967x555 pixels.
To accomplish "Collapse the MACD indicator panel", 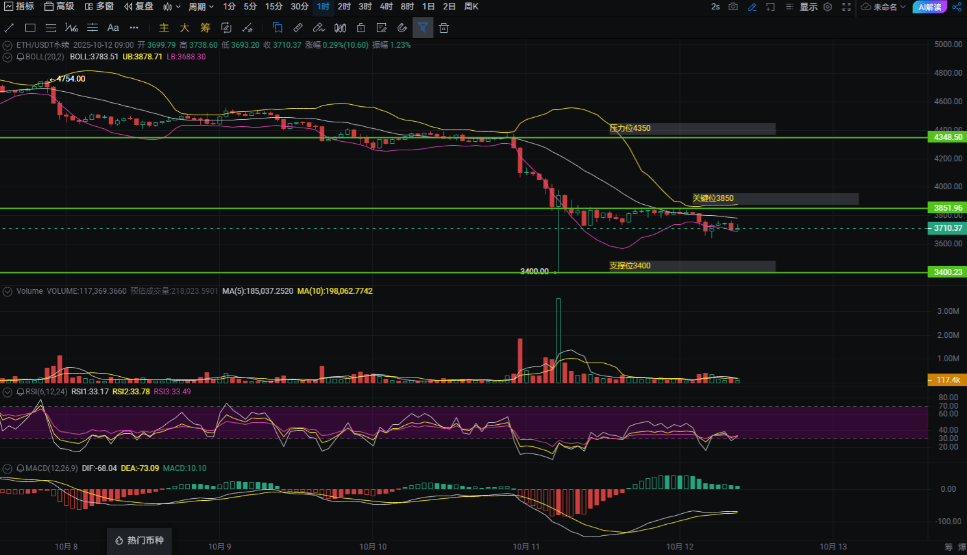I will point(8,468).
